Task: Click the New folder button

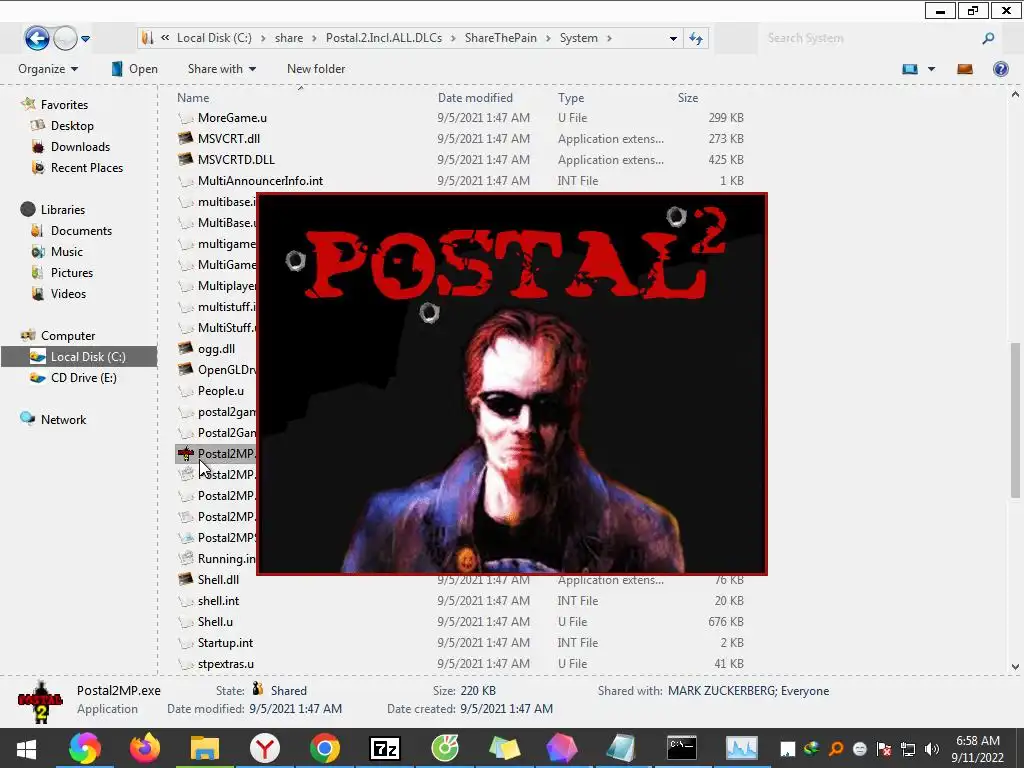Action: (315, 69)
